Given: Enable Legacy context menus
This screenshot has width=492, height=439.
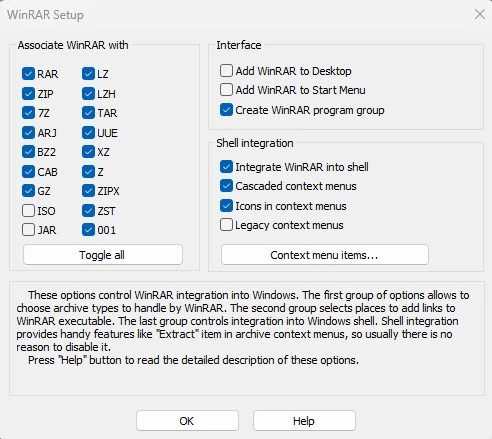Looking at the screenshot, I should pos(226,225).
